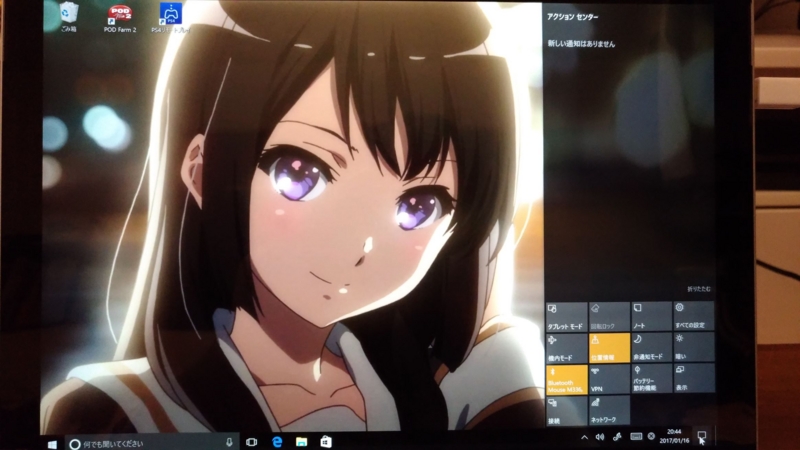The width and height of the screenshot is (800, 450).
Task: Open the Network (ネットワーク) quick action tile
Action: tap(609, 411)
